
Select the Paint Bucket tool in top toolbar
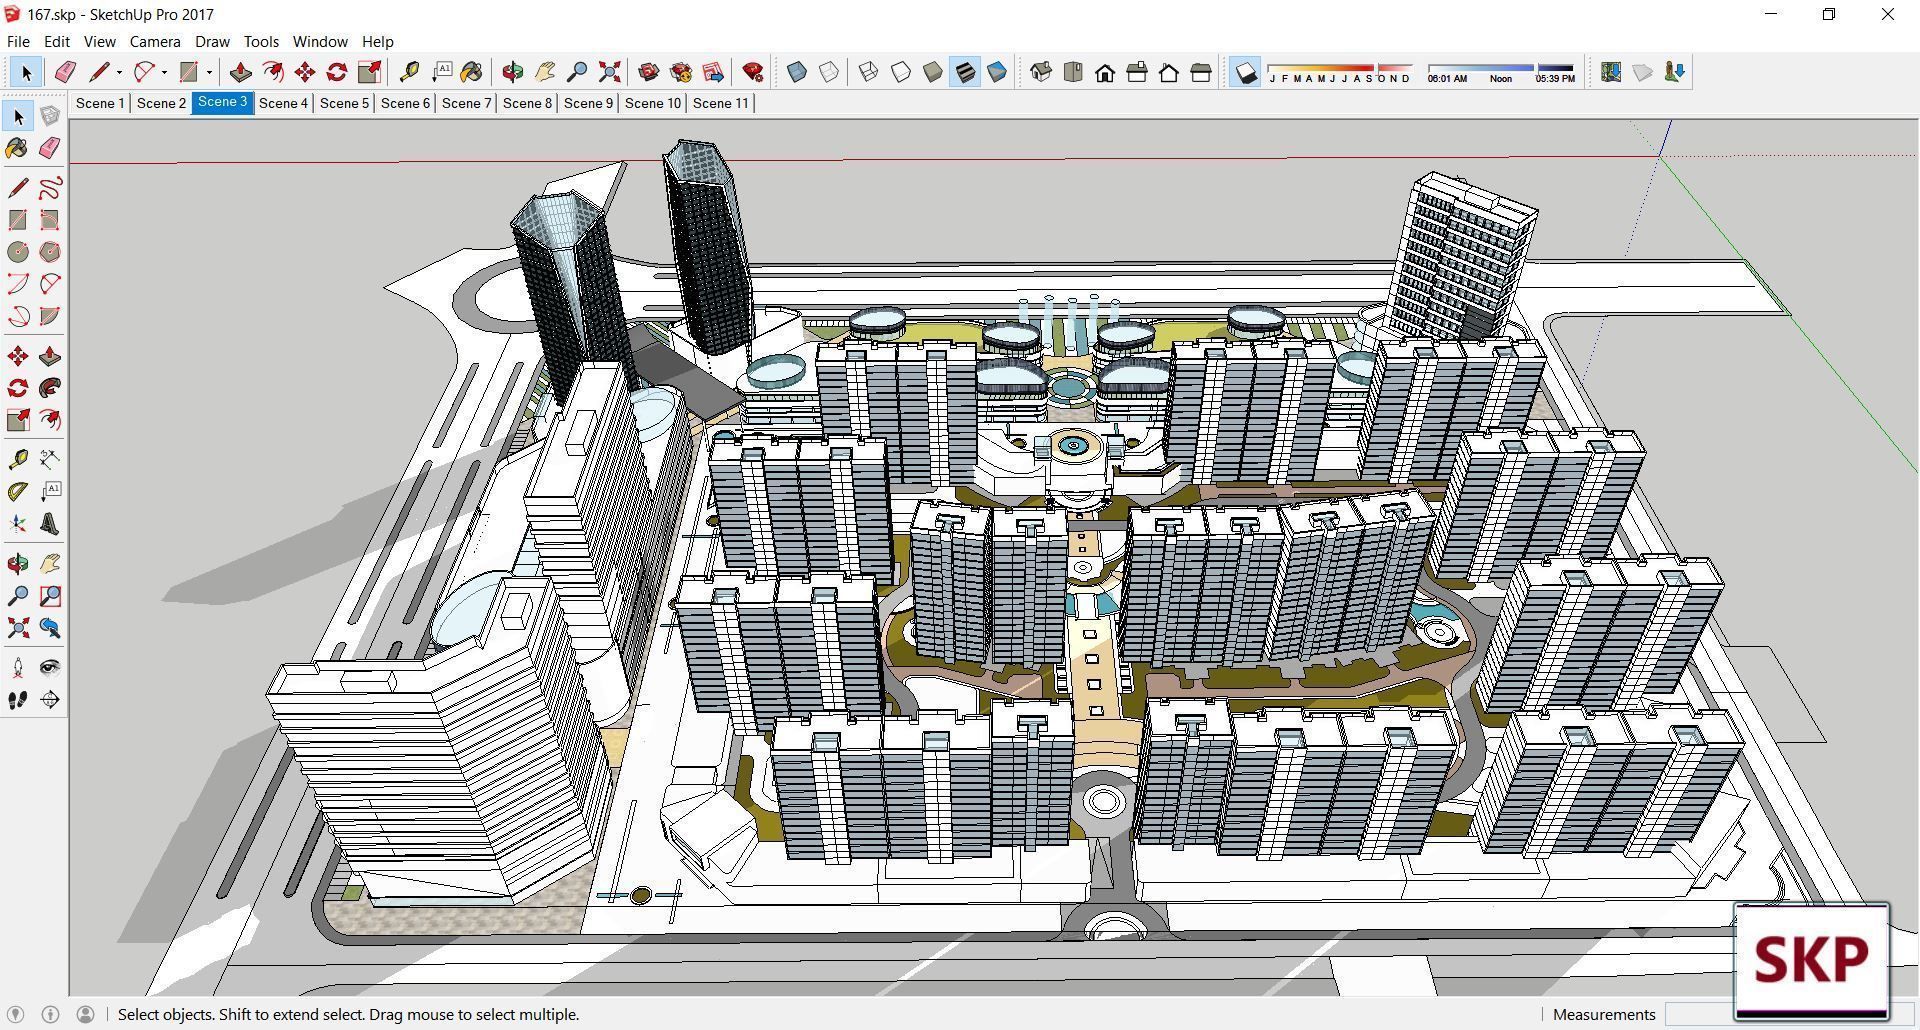[471, 72]
